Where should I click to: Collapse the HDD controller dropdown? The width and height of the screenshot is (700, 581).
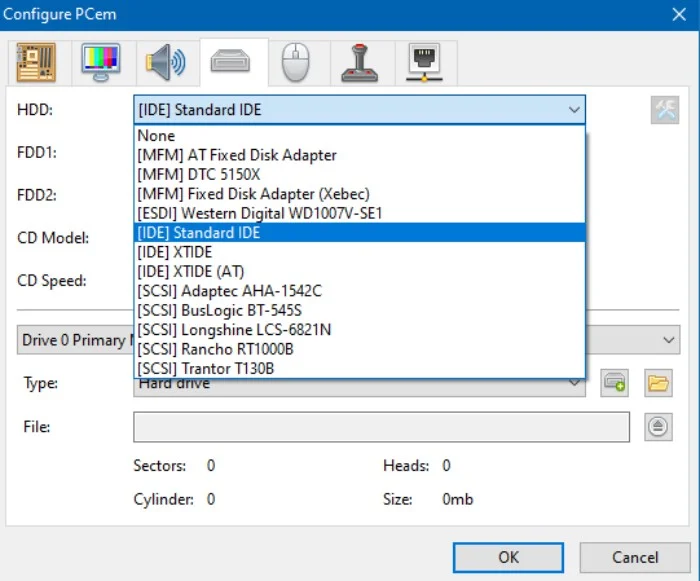coord(573,110)
